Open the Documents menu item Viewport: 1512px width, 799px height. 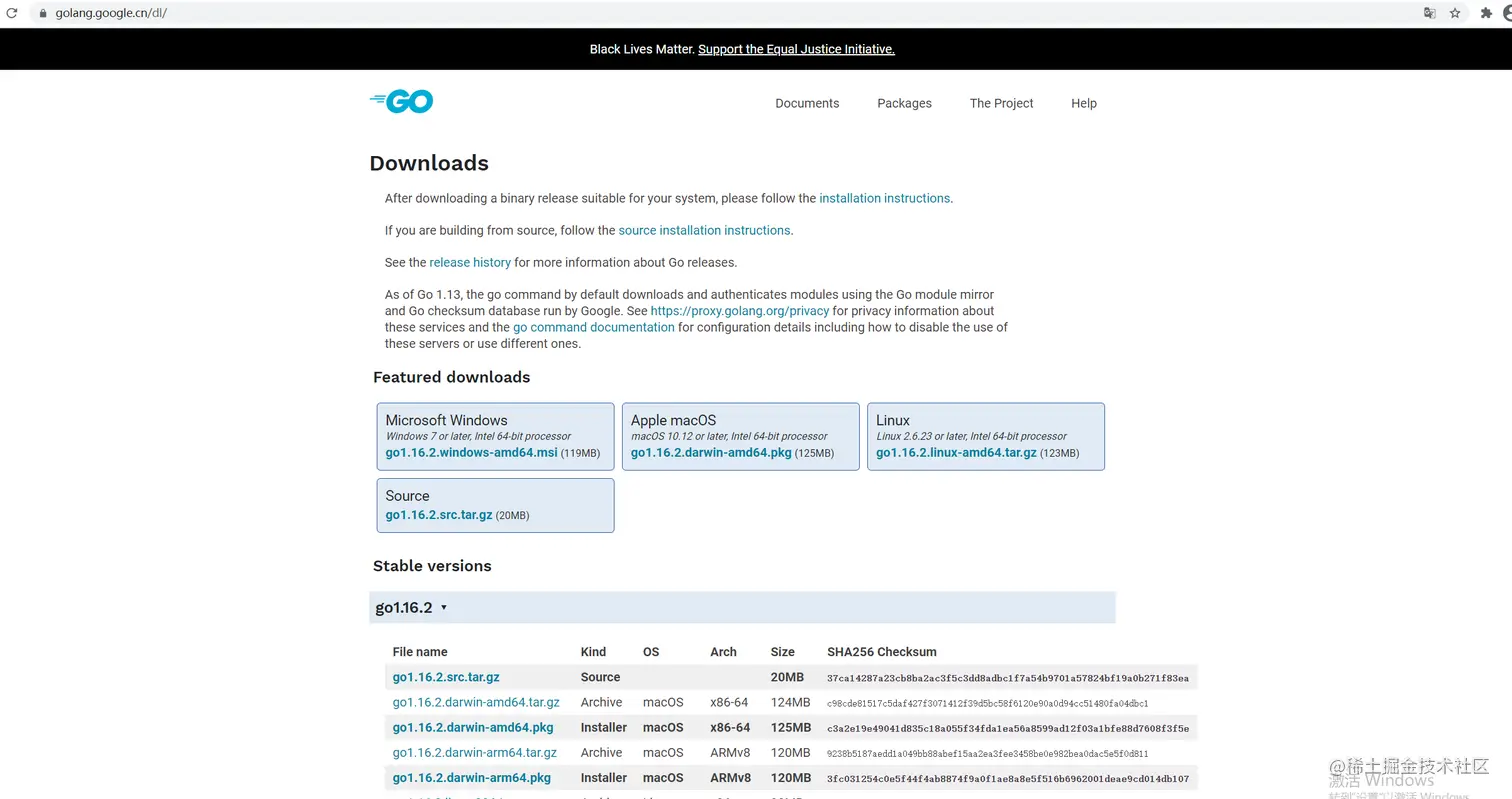click(807, 103)
